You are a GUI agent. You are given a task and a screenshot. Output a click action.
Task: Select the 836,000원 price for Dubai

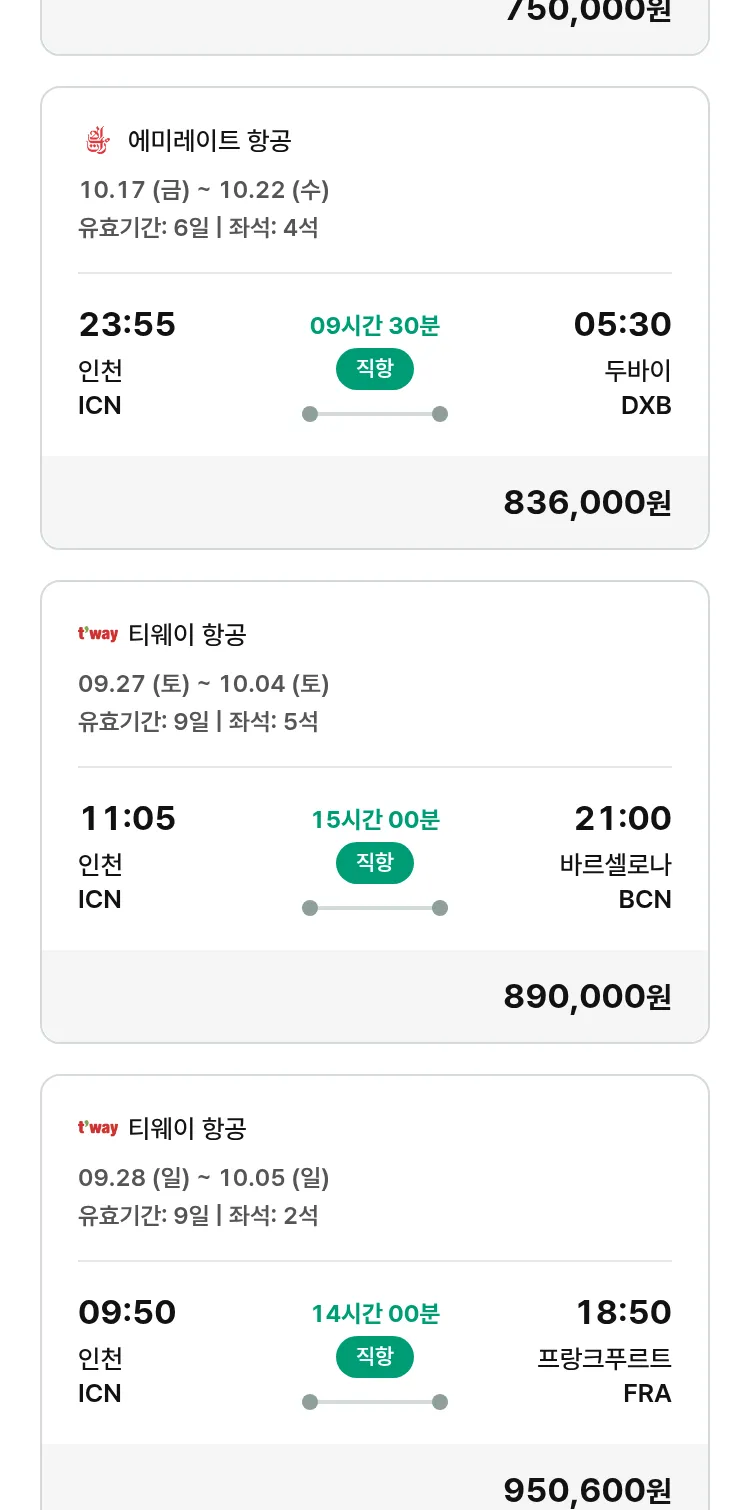pyautogui.click(x=587, y=503)
